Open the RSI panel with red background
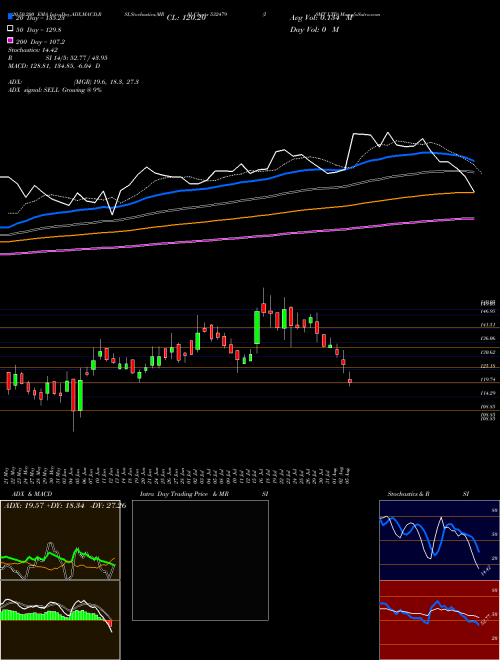Viewport: 500px width, 660px height. point(439,620)
